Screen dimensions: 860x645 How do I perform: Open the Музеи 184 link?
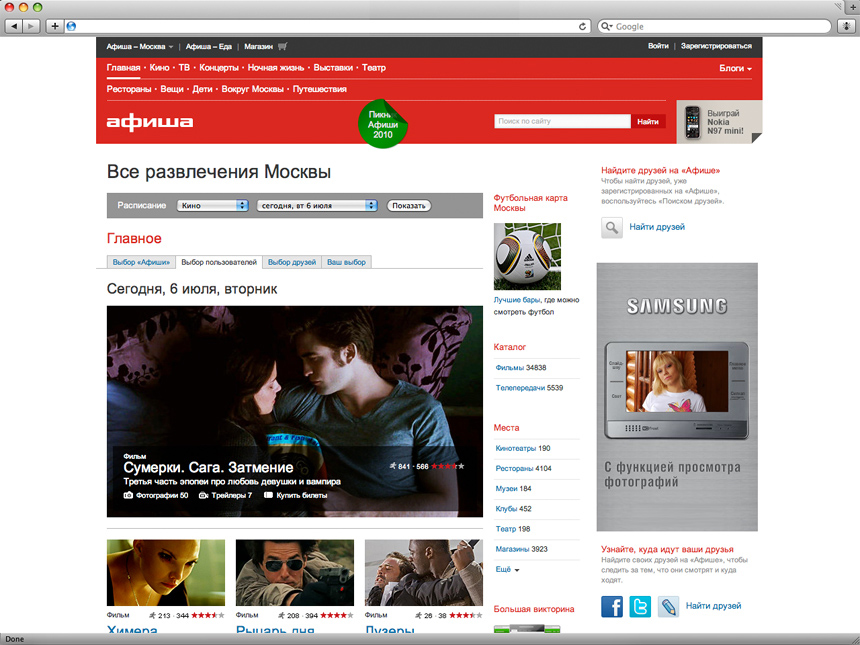click(x=513, y=489)
